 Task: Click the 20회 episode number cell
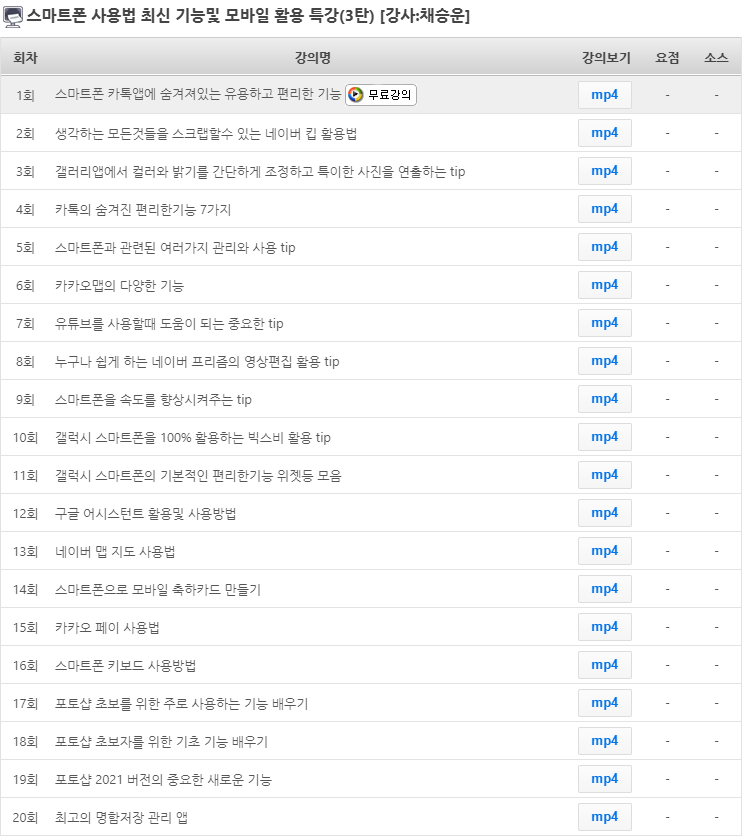tap(25, 817)
